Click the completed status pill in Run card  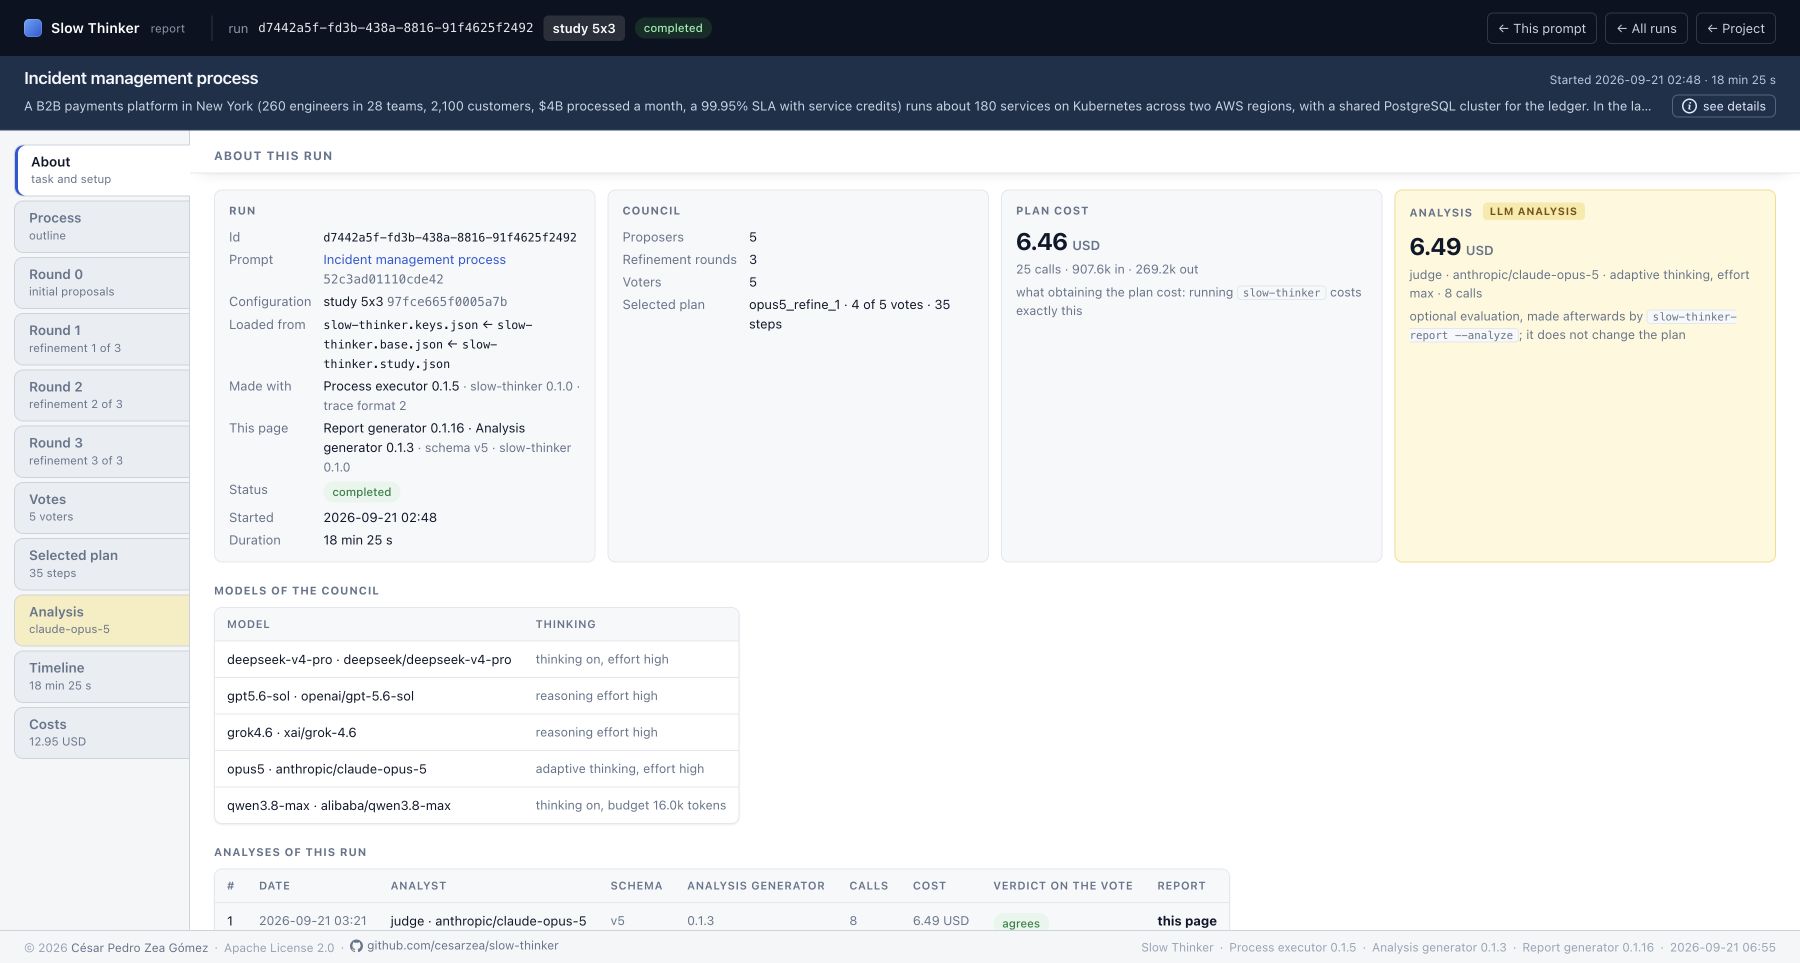click(x=361, y=492)
